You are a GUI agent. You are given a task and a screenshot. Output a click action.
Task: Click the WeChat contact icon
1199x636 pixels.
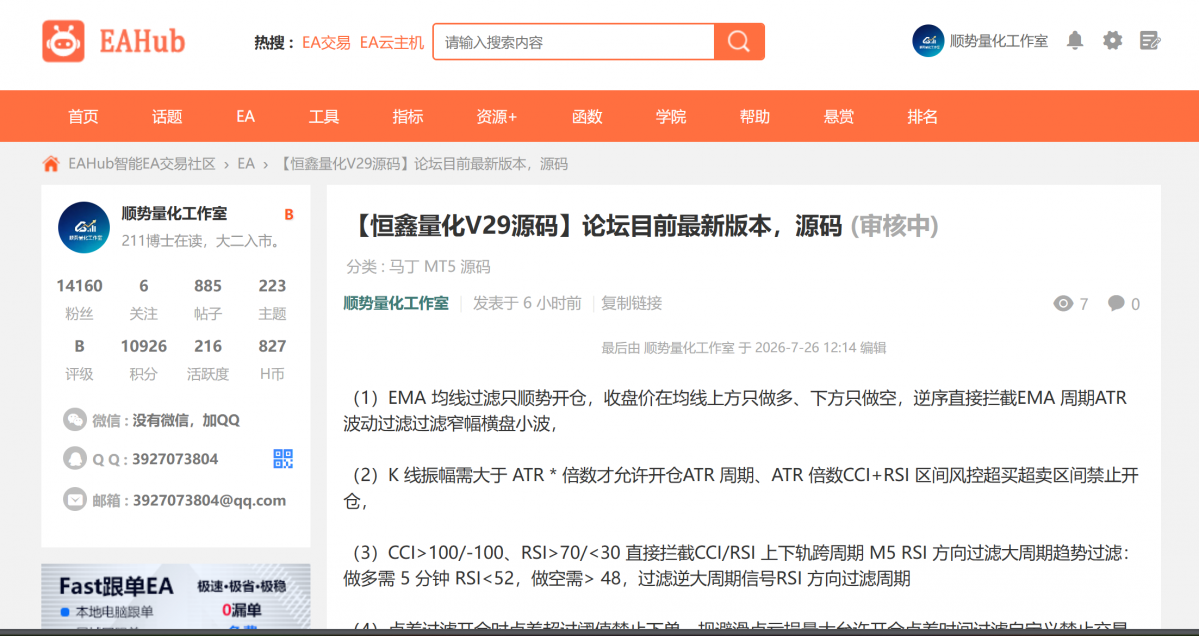(74, 420)
